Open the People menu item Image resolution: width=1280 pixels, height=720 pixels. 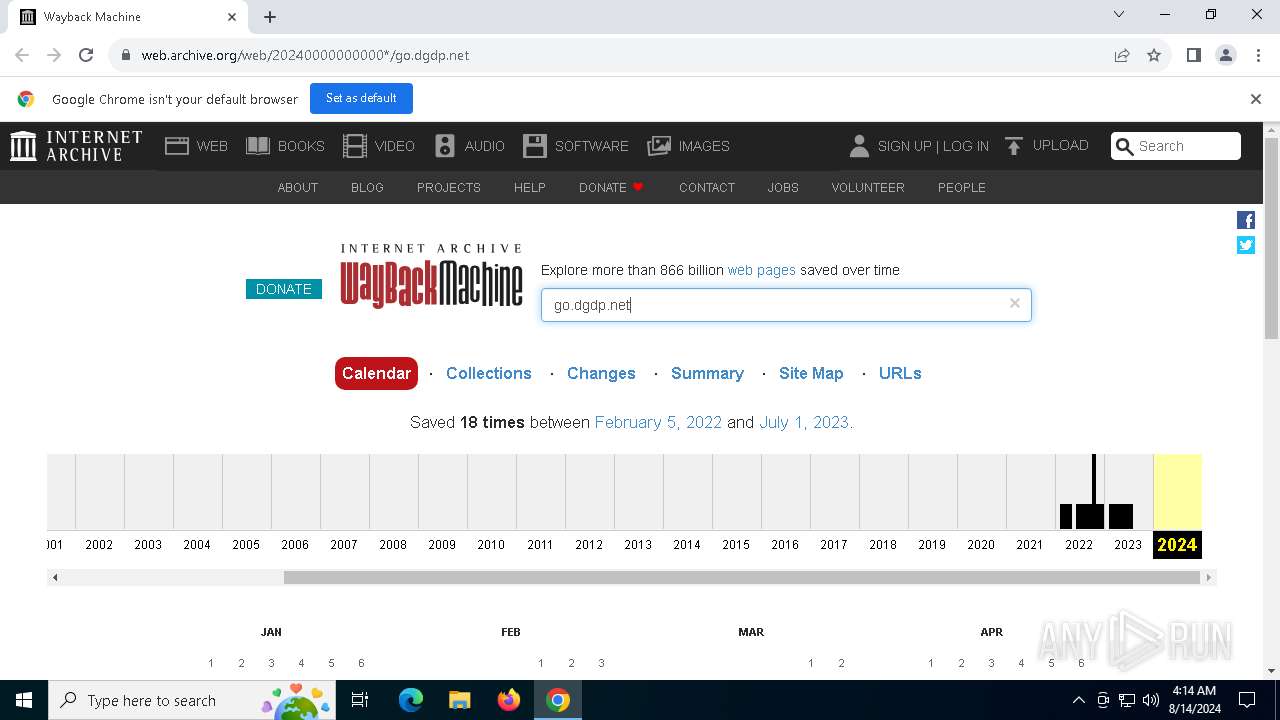pos(962,187)
